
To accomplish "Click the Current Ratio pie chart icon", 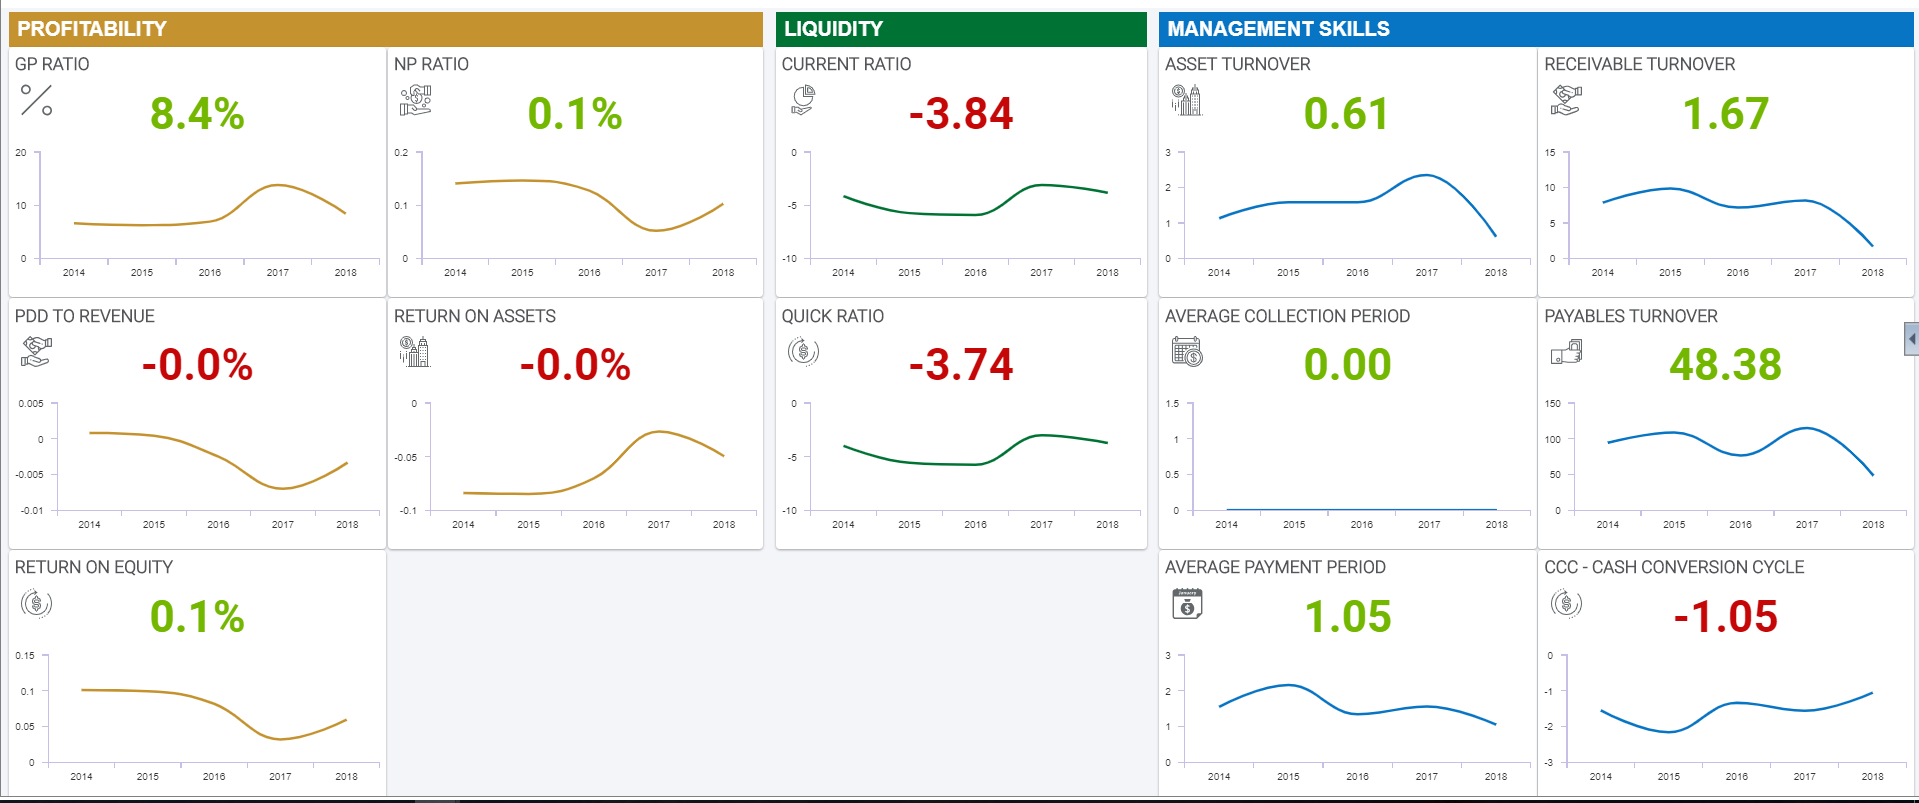I will click(803, 100).
